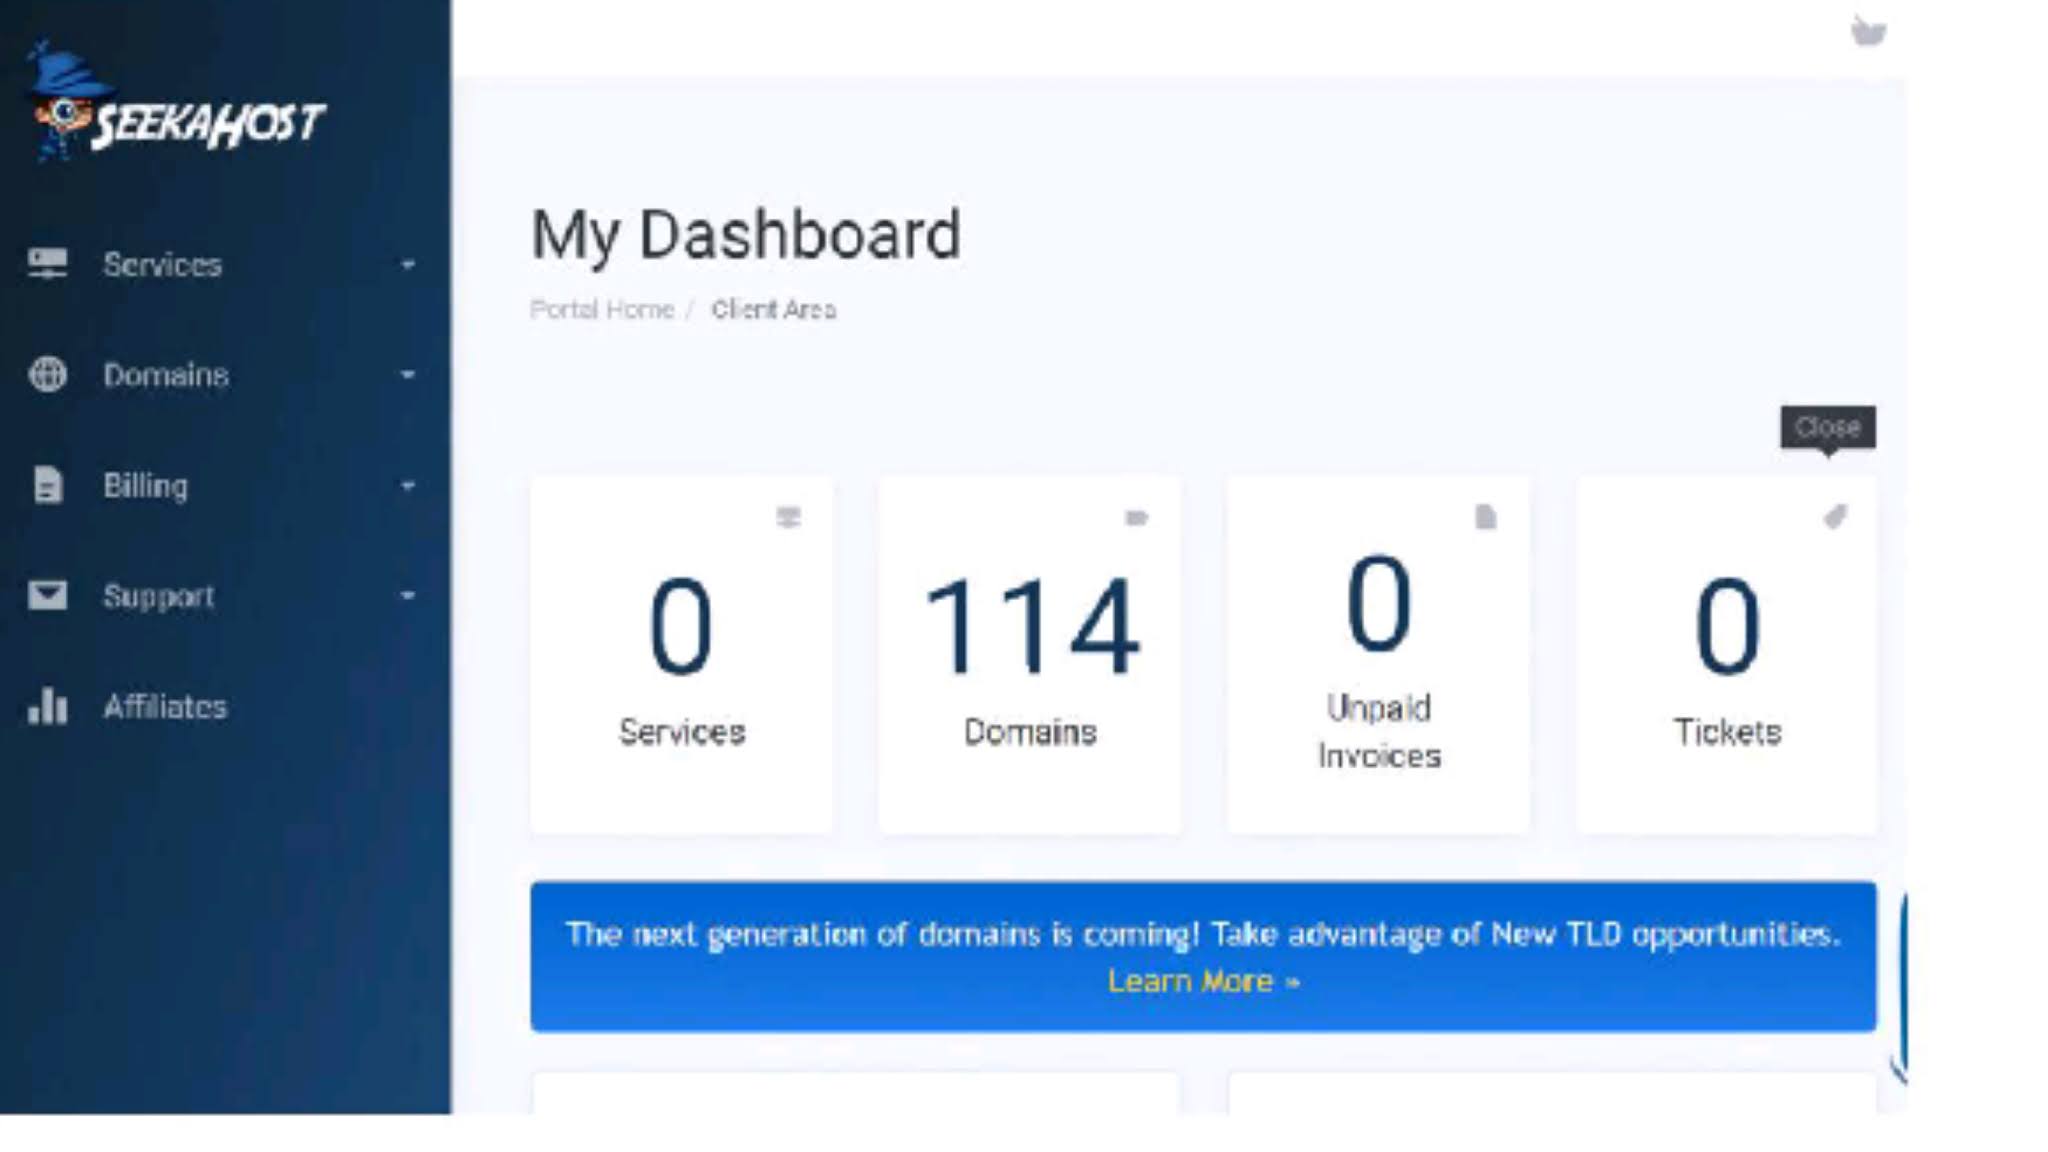The width and height of the screenshot is (2048, 1152).
Task: Click the Affiliates bar chart icon
Action: pos(47,706)
